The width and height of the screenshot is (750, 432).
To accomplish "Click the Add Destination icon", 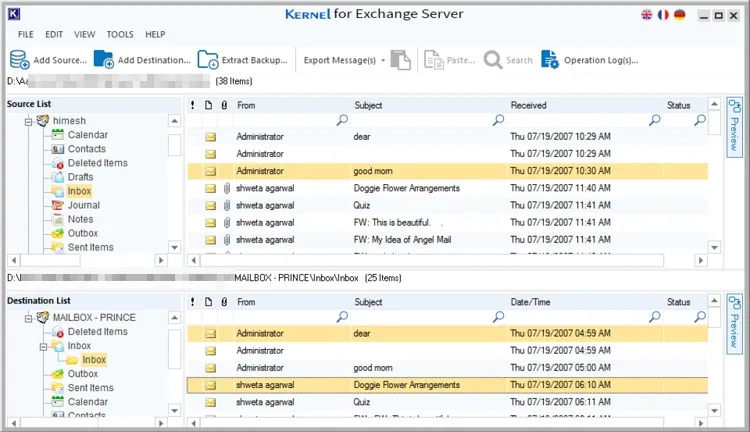I will (x=103, y=60).
